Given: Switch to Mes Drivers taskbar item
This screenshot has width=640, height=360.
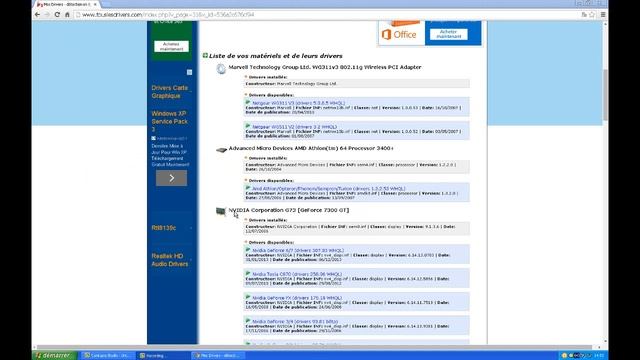Looking at the screenshot, I should point(218,356).
